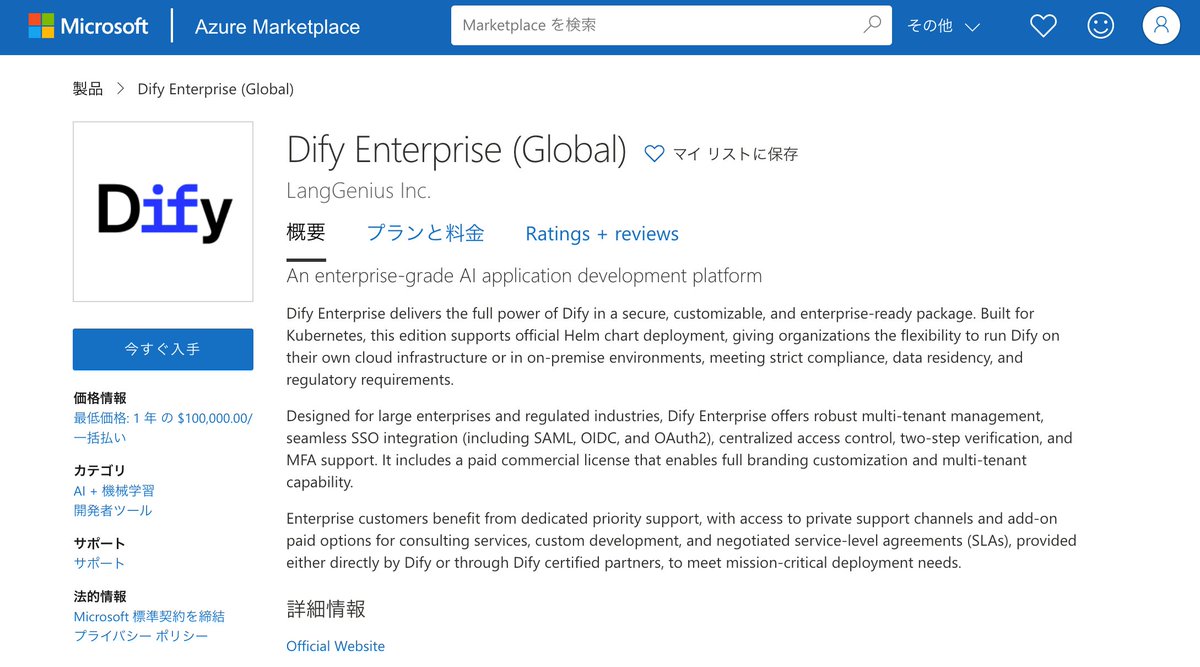Click the enterprise-grade AI platform tagline

click(x=524, y=275)
